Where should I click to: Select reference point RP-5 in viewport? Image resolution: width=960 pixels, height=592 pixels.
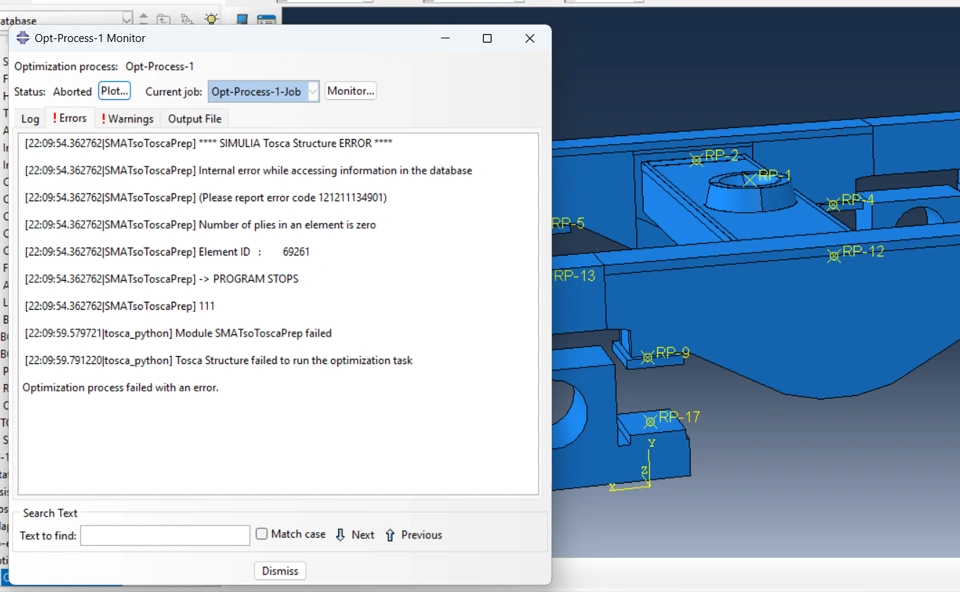(x=568, y=223)
